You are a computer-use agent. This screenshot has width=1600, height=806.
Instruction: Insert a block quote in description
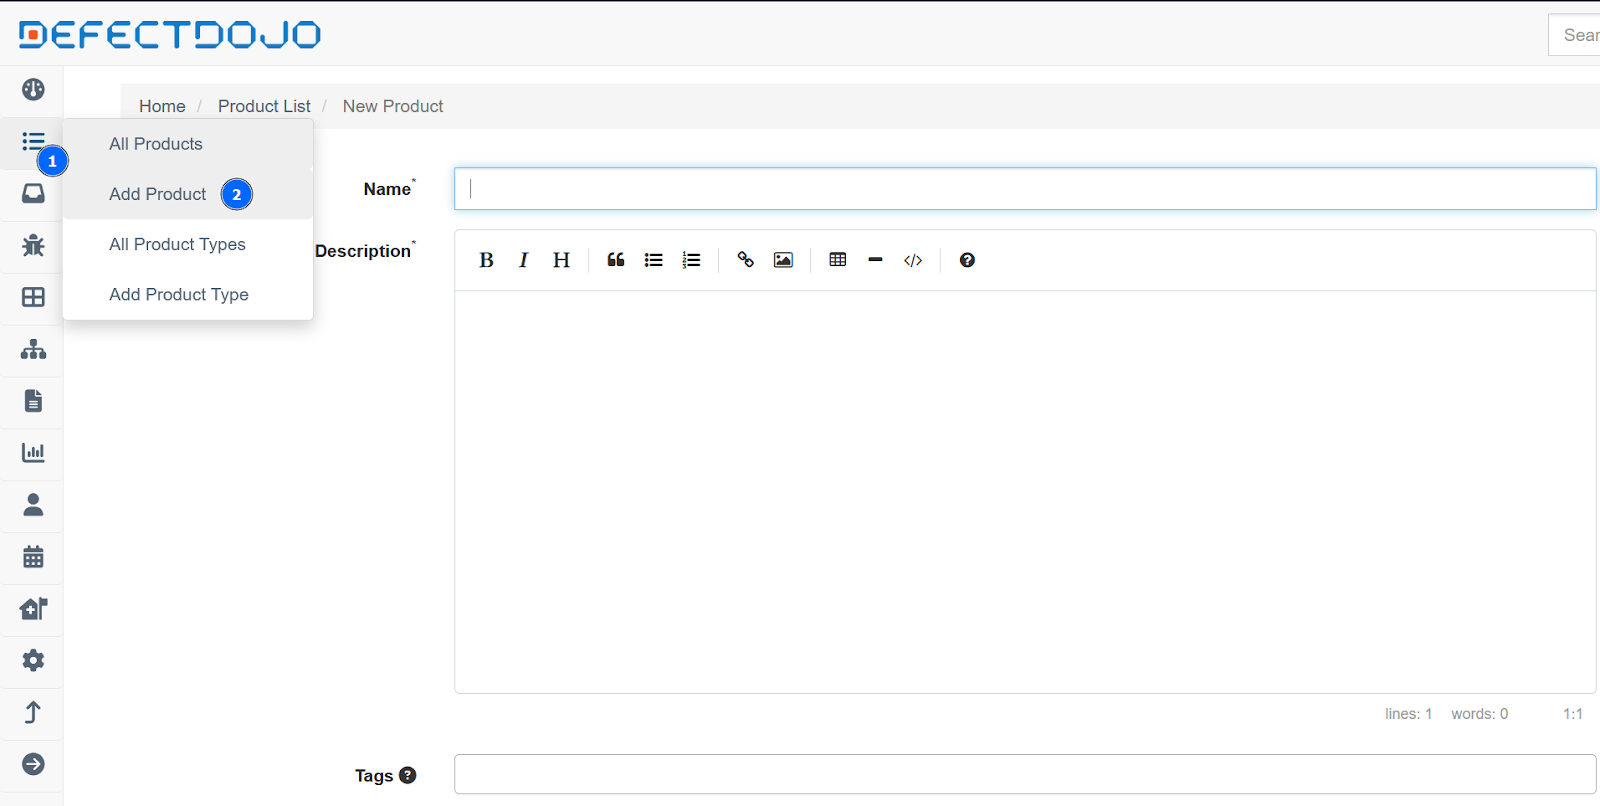coord(616,260)
